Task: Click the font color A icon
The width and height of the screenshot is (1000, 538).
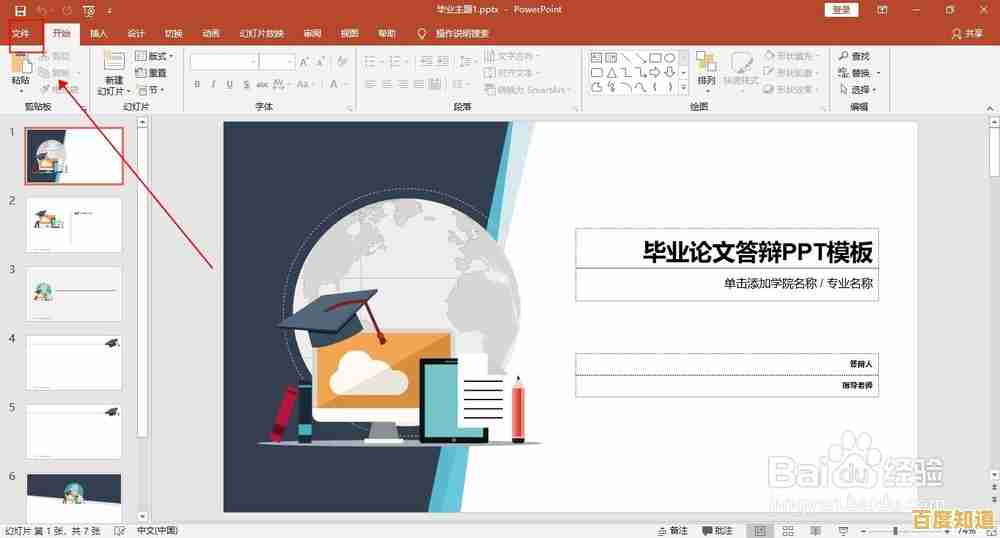Action: pyautogui.click(x=334, y=84)
